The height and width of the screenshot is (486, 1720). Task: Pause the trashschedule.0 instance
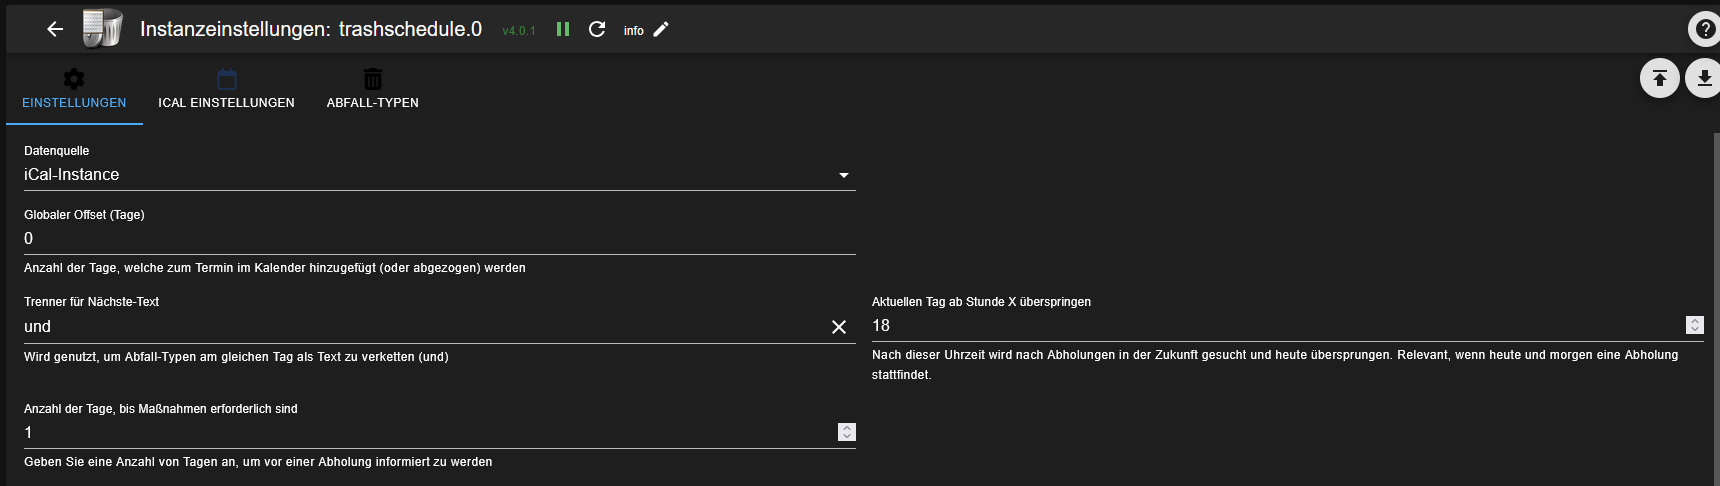(563, 30)
